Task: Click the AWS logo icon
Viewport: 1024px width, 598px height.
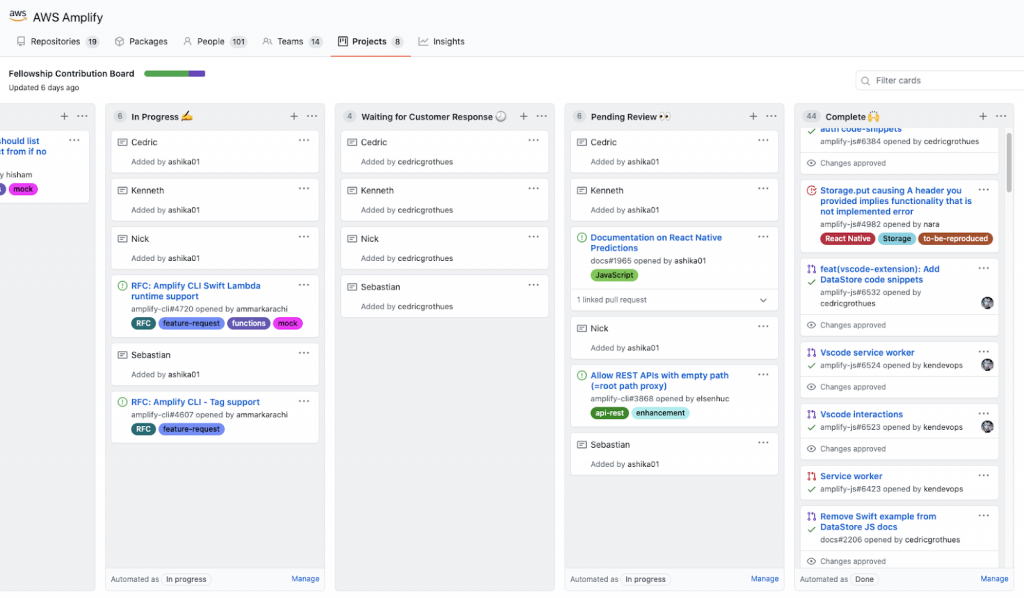Action: pyautogui.click(x=18, y=15)
